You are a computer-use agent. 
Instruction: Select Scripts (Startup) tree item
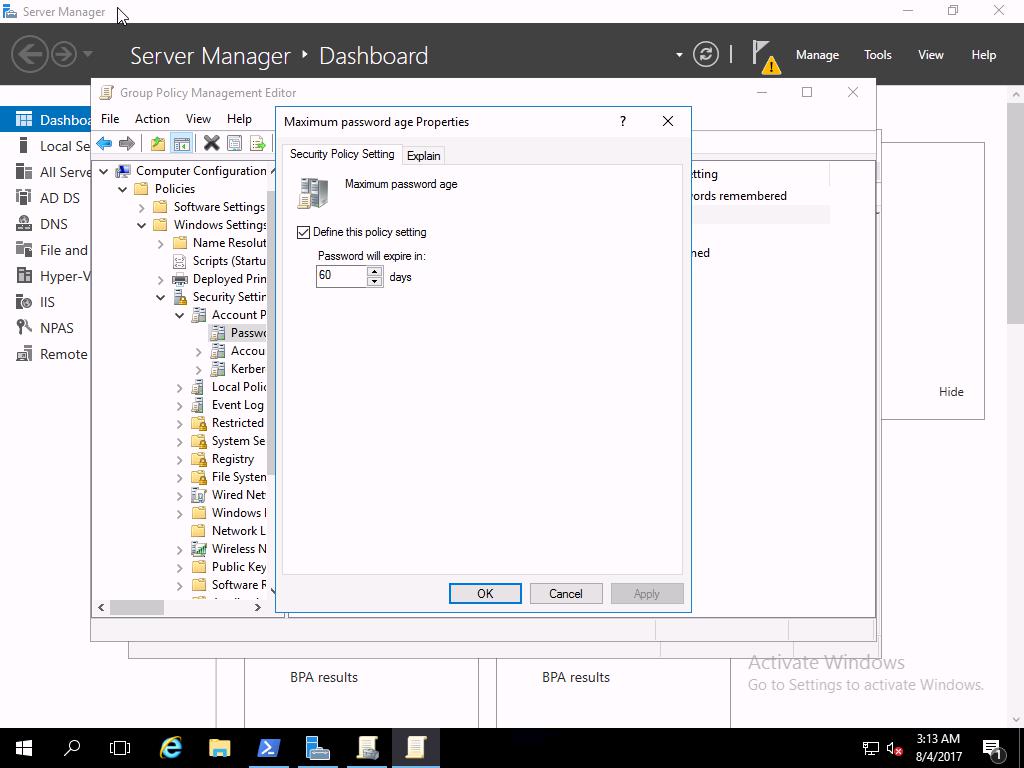219,261
